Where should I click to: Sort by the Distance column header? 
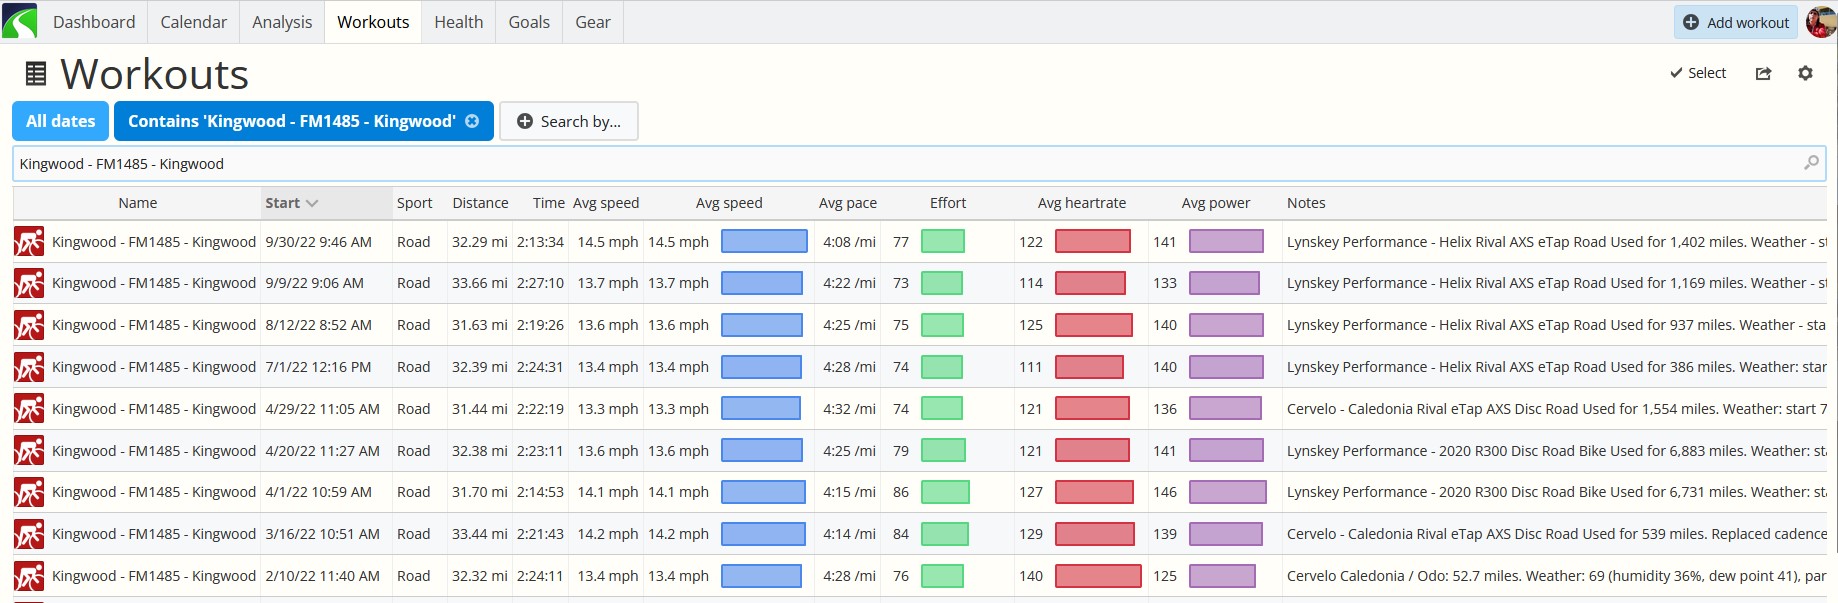[480, 203]
